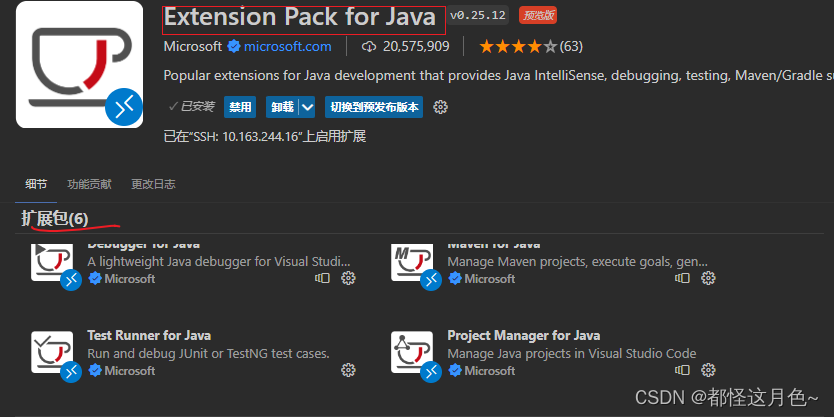
Task: Click the Test Runner for Java icon
Action: pos(52,352)
